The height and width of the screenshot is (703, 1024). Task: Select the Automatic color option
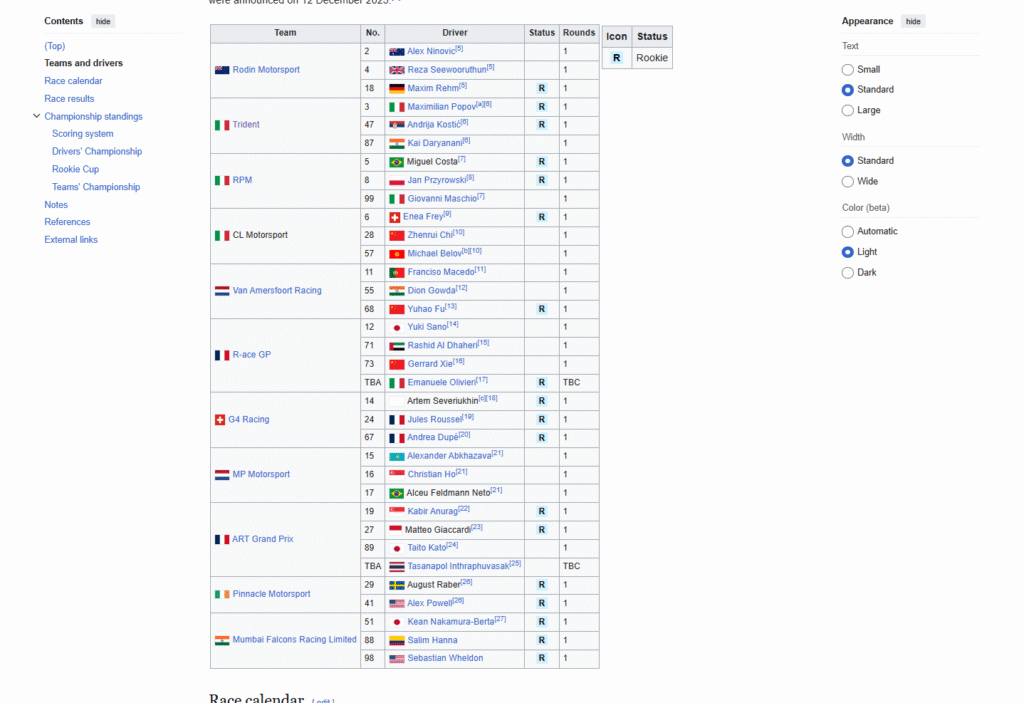pyautogui.click(x=848, y=232)
